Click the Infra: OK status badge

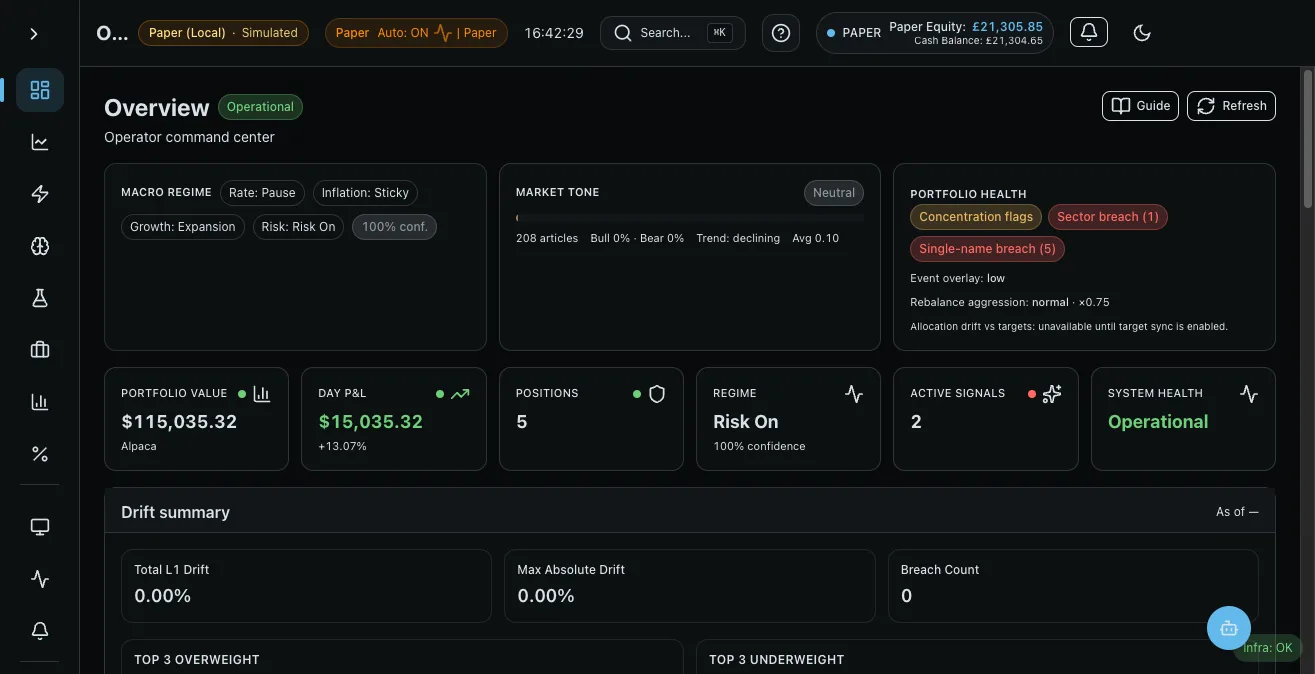(x=1267, y=648)
